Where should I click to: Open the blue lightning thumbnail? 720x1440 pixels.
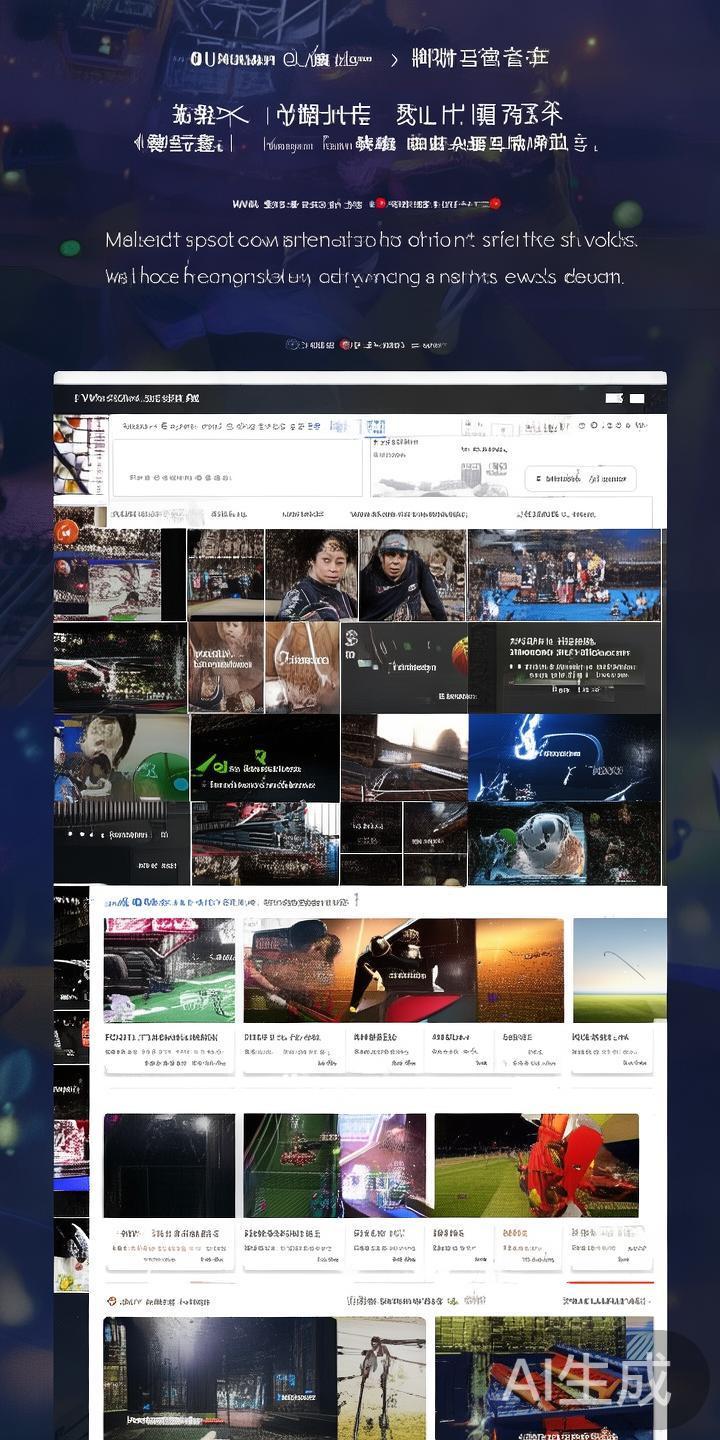pos(564,757)
